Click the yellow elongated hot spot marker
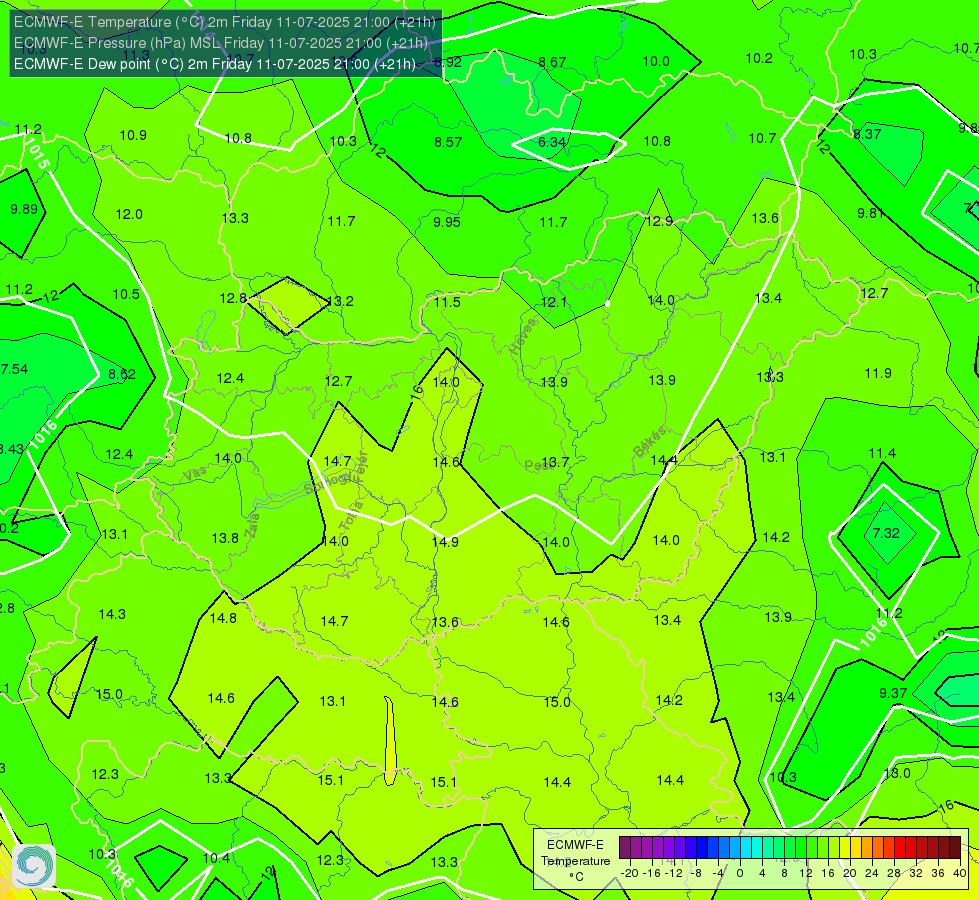Image resolution: width=979 pixels, height=900 pixels. 390,741
